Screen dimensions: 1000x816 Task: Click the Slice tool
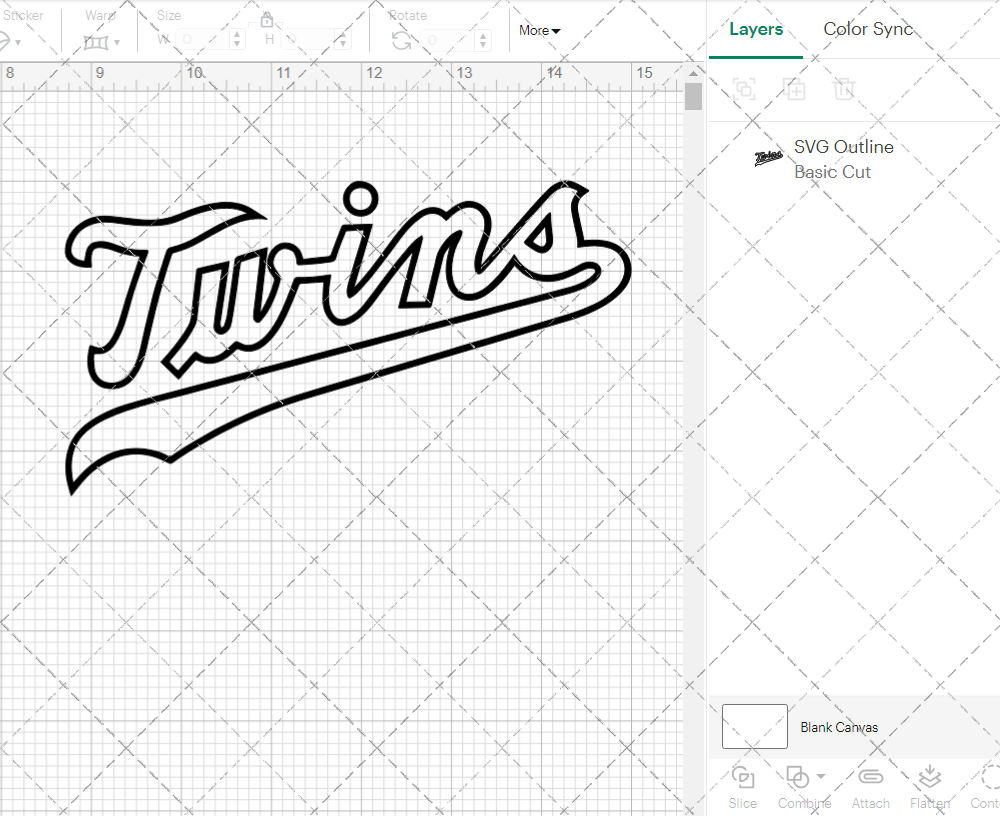click(743, 787)
